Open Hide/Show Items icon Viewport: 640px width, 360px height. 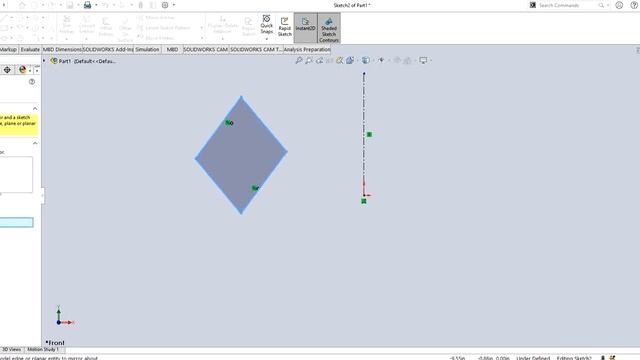[x=381, y=60]
